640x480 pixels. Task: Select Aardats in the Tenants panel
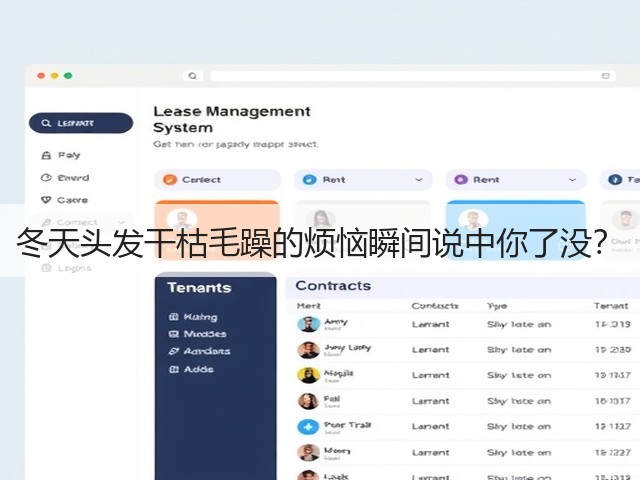pyautogui.click(x=207, y=351)
